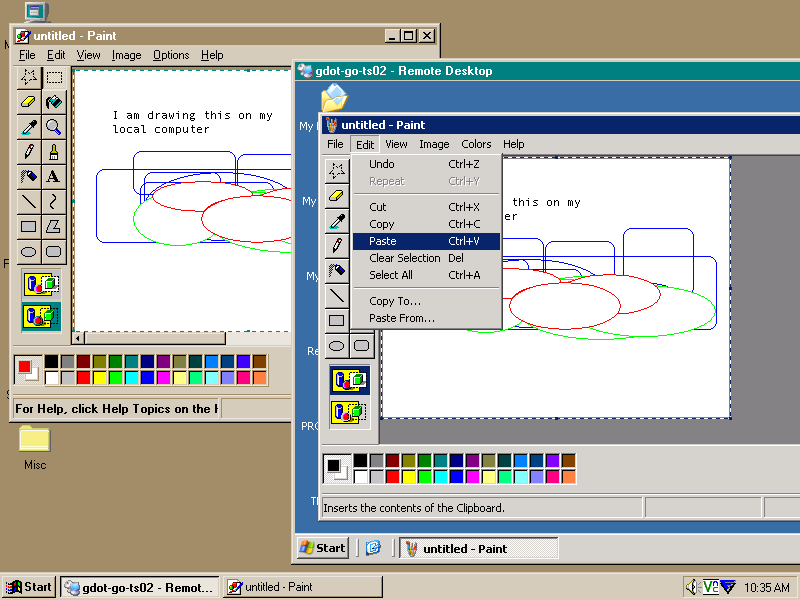Select the Curve tool in local Paint
This screenshot has height=600, width=800.
(54, 201)
